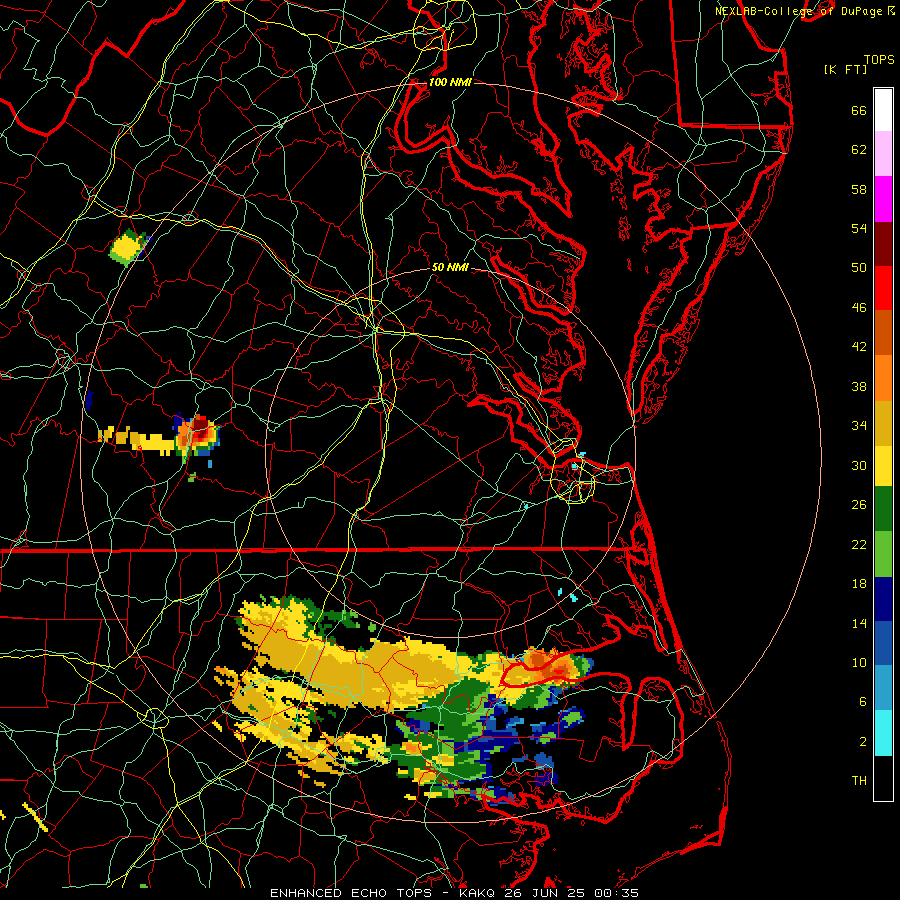The height and width of the screenshot is (900, 900).
Task: Pick the cyan legend swatch
Action: [883, 733]
